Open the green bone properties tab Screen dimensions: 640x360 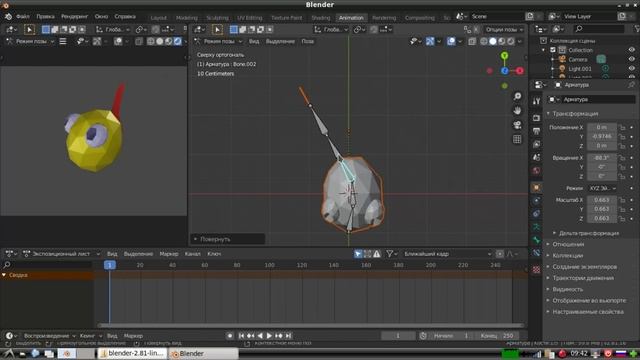tap(536, 240)
